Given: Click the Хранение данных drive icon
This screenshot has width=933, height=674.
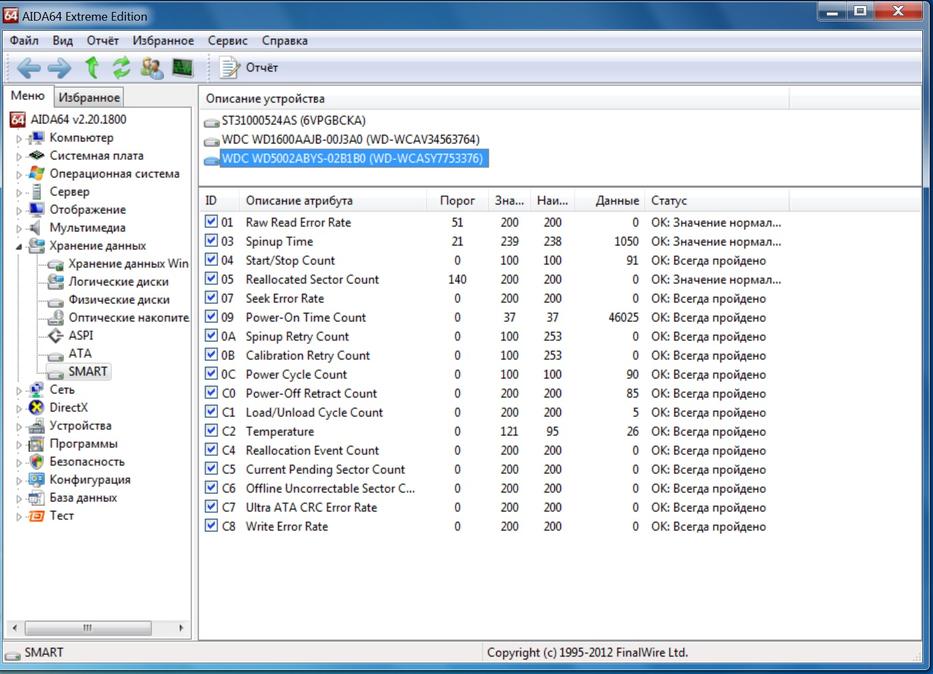Looking at the screenshot, I should [37, 246].
